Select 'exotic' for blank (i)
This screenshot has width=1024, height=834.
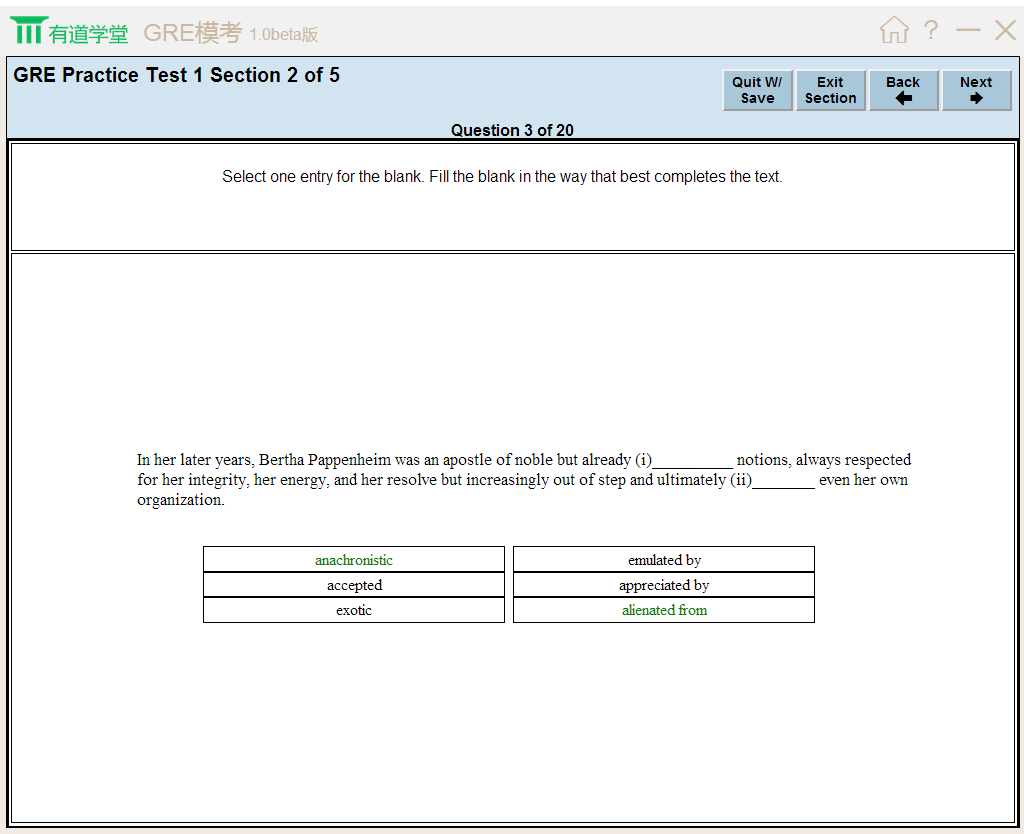354,610
